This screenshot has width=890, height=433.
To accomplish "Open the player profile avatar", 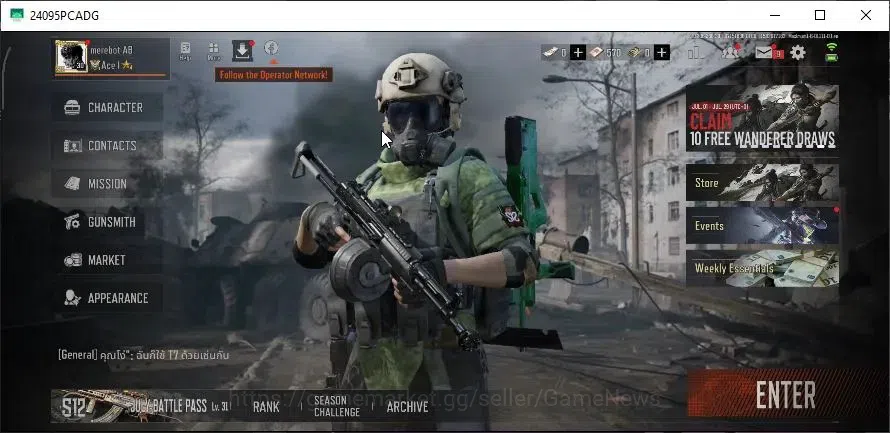I will click(x=72, y=57).
